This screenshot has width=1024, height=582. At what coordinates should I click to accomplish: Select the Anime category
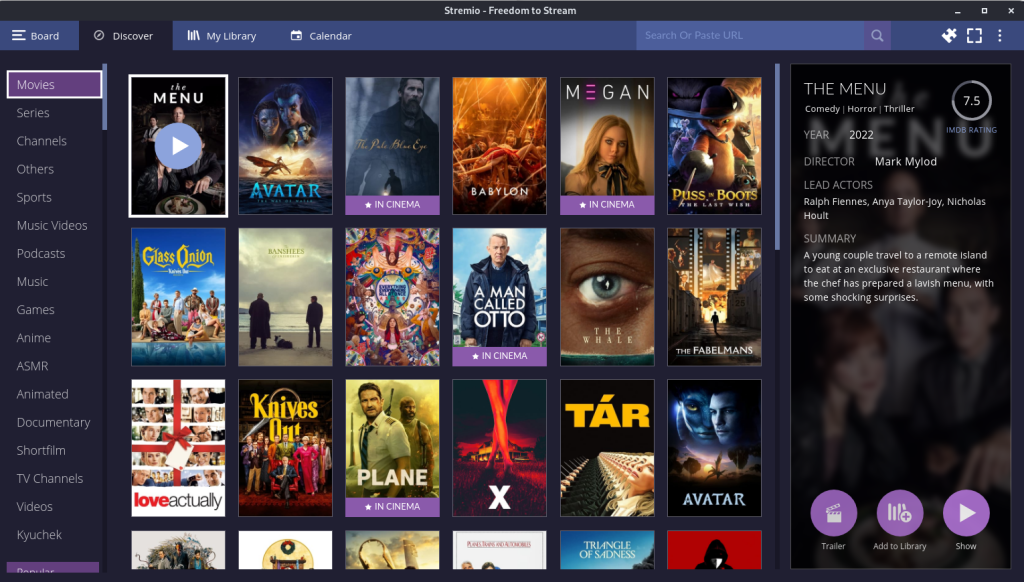tap(34, 338)
